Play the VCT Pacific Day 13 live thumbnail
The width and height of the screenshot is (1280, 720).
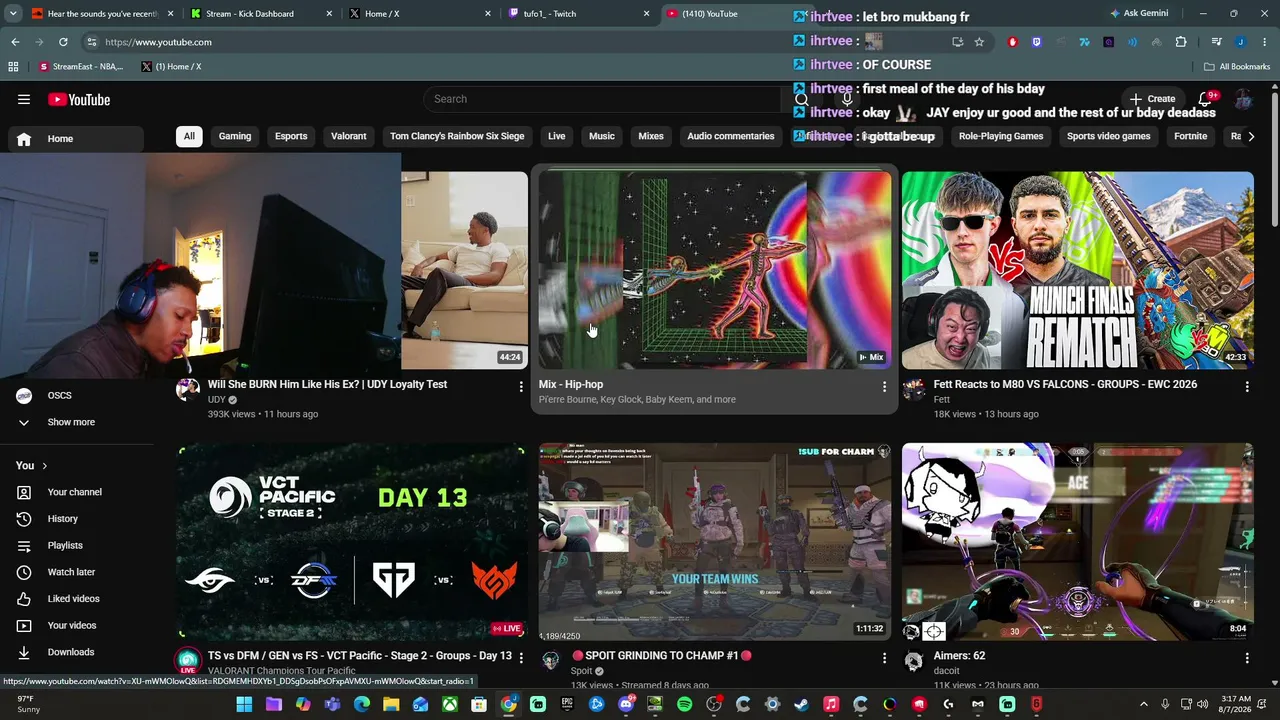coord(352,541)
